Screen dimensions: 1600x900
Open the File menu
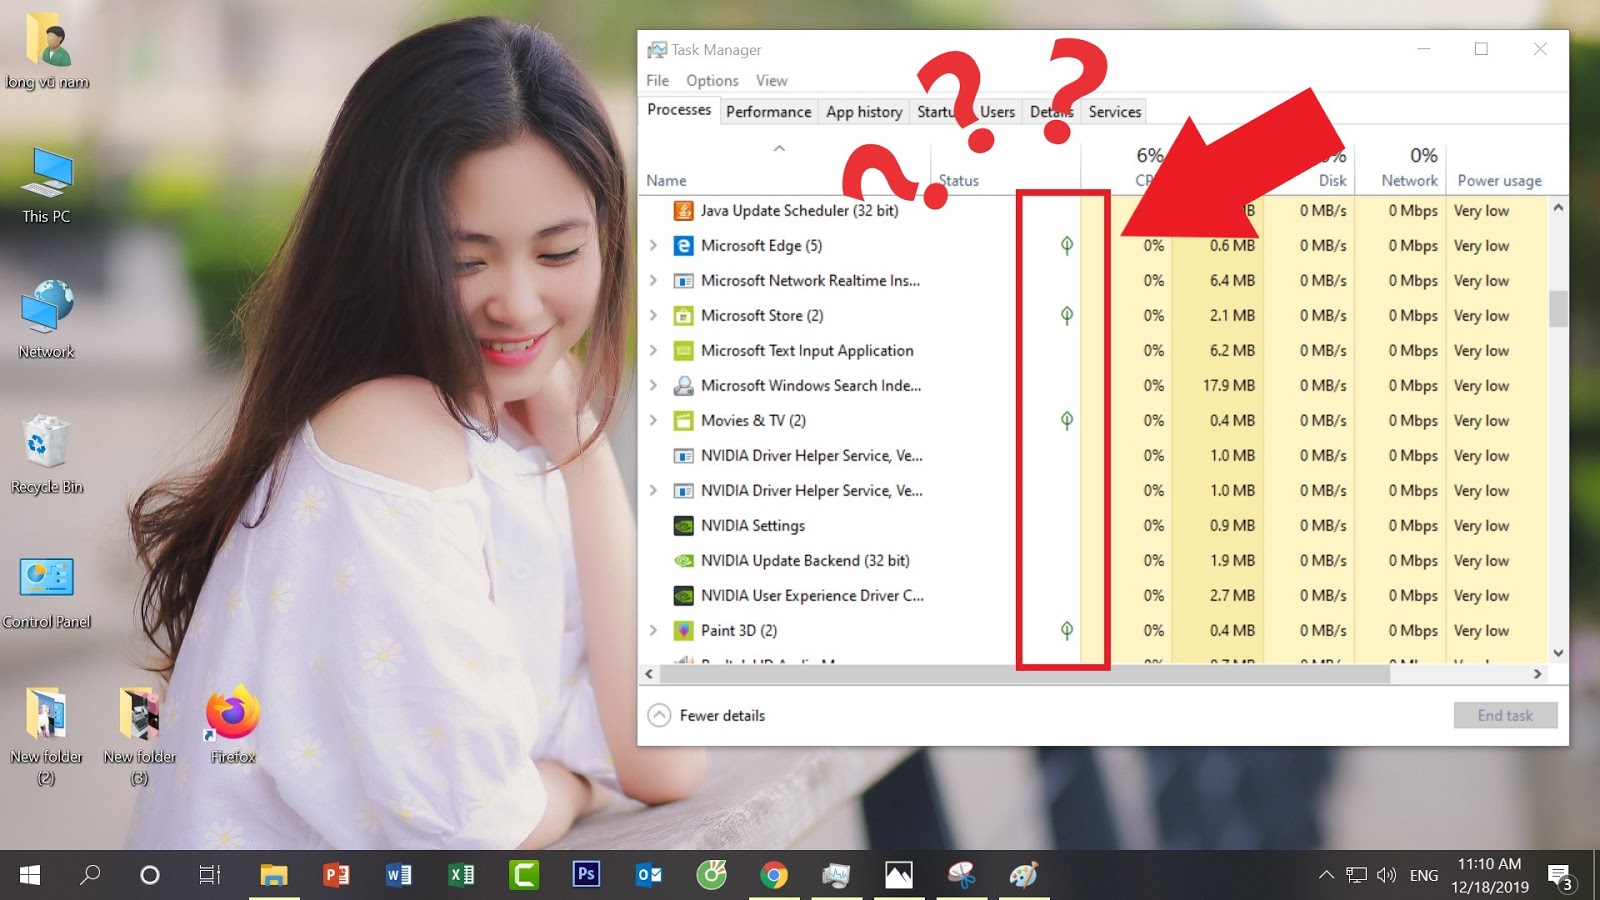point(657,81)
